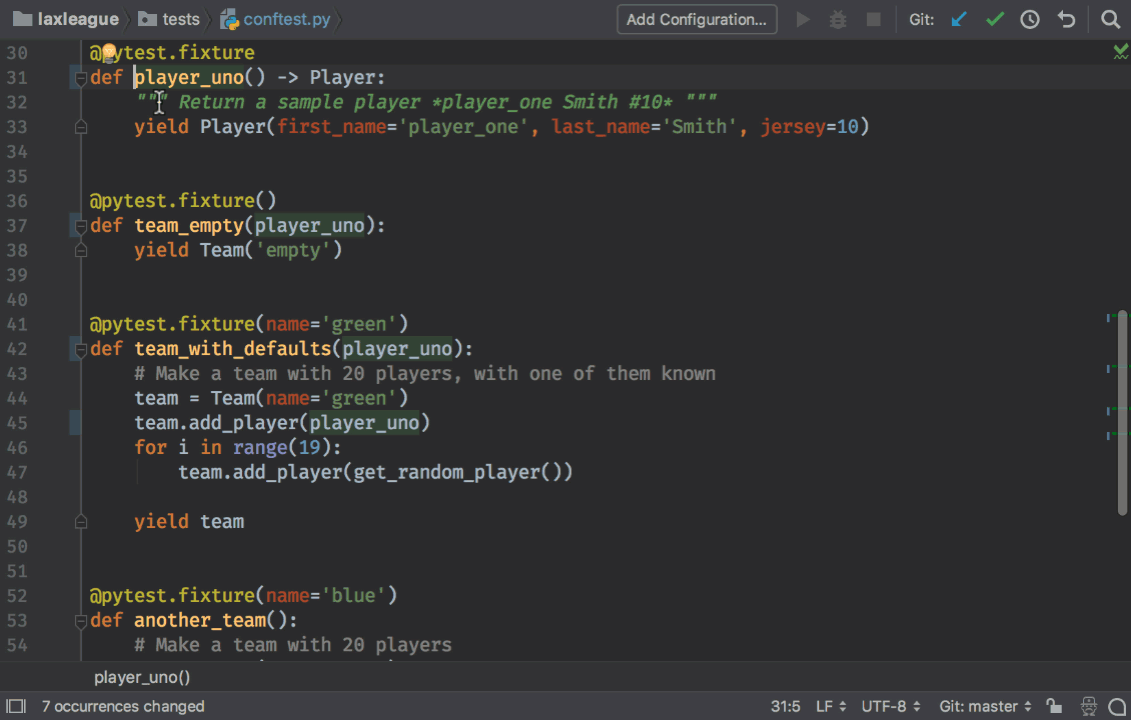Screen dimensions: 1131x720
Task: Click the inspections status icon above the scrollbar
Action: coord(1120,50)
